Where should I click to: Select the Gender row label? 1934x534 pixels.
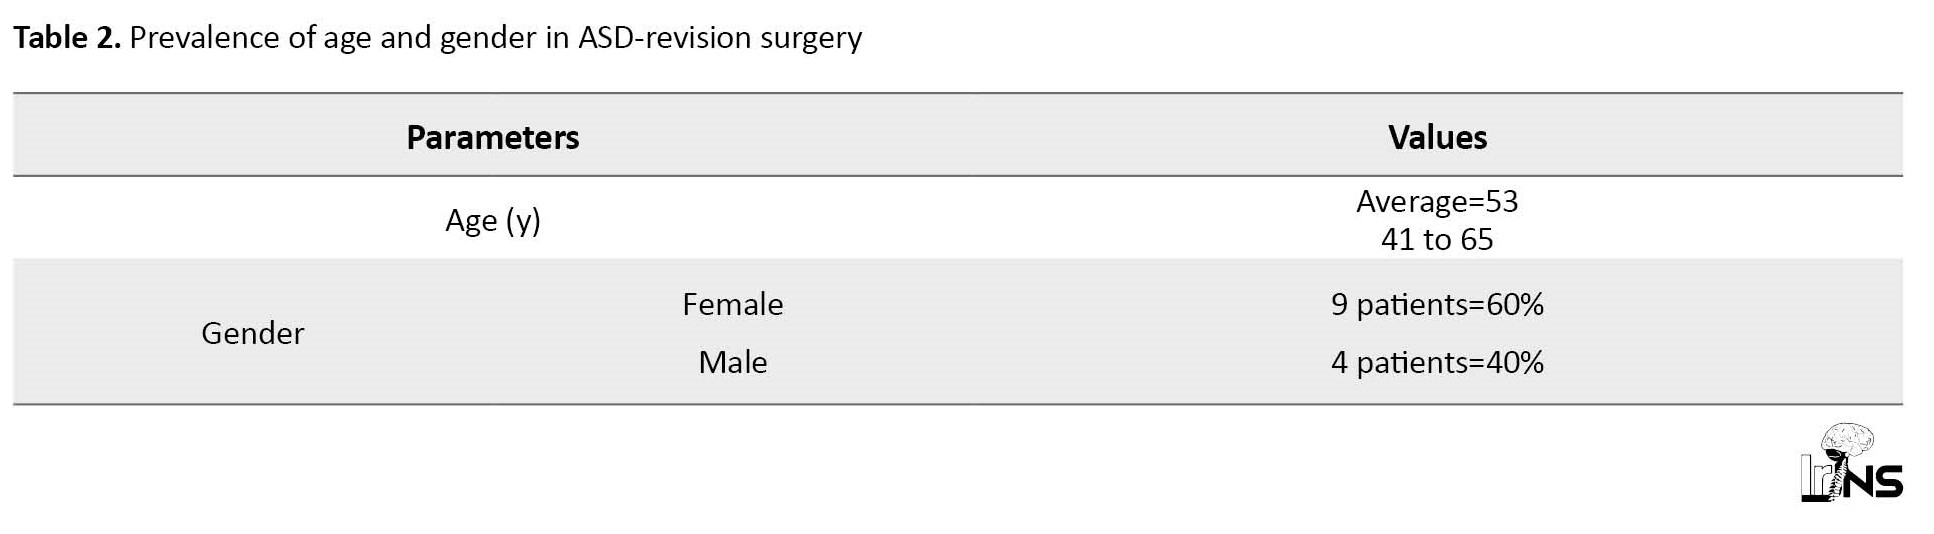point(252,333)
